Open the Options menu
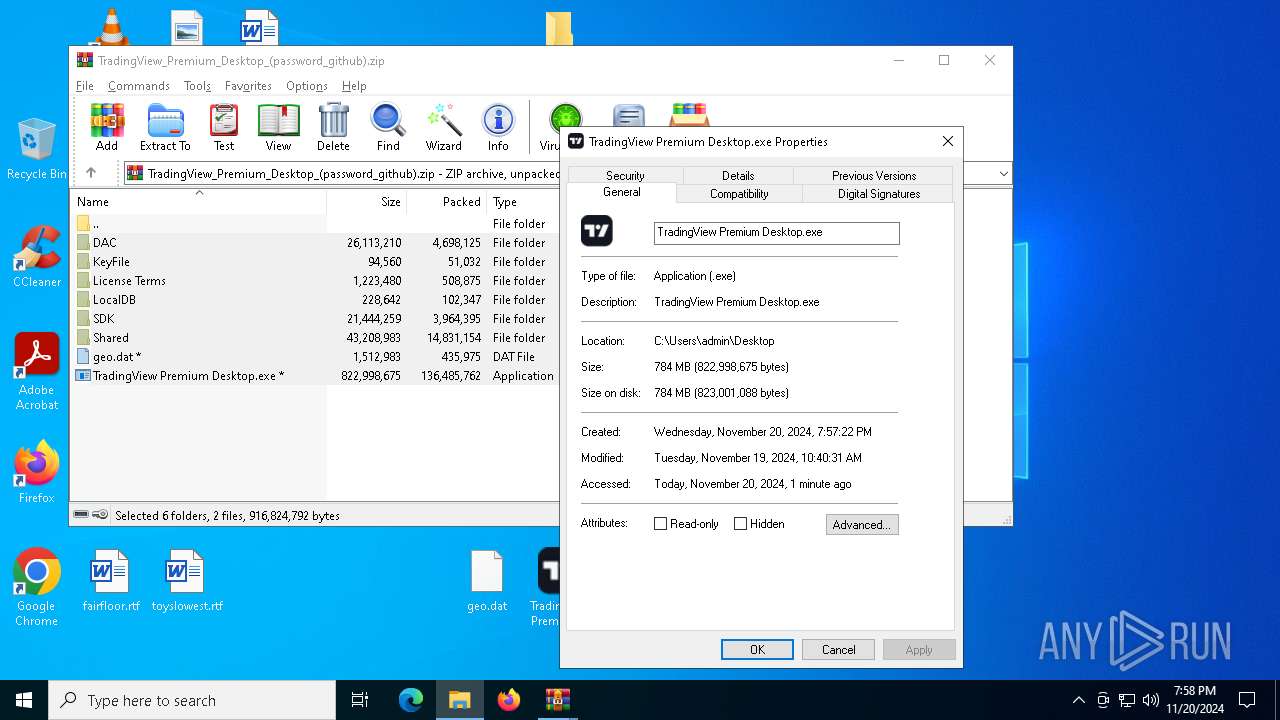 (307, 86)
